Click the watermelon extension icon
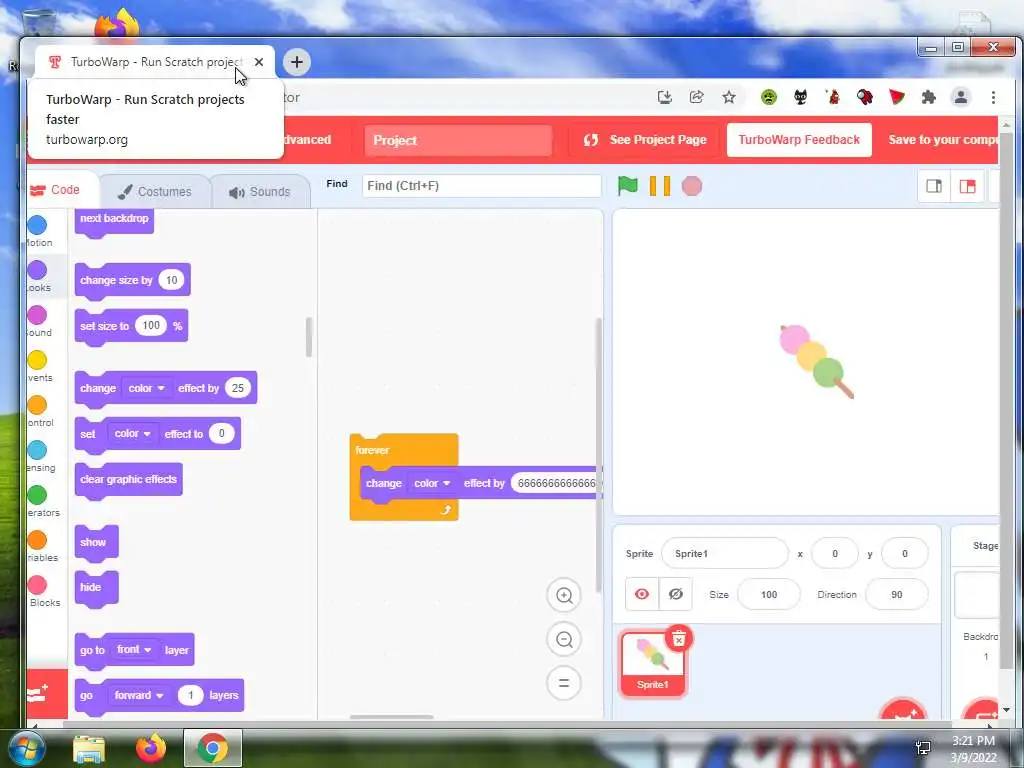The width and height of the screenshot is (1024, 768). pyautogui.click(x=897, y=97)
